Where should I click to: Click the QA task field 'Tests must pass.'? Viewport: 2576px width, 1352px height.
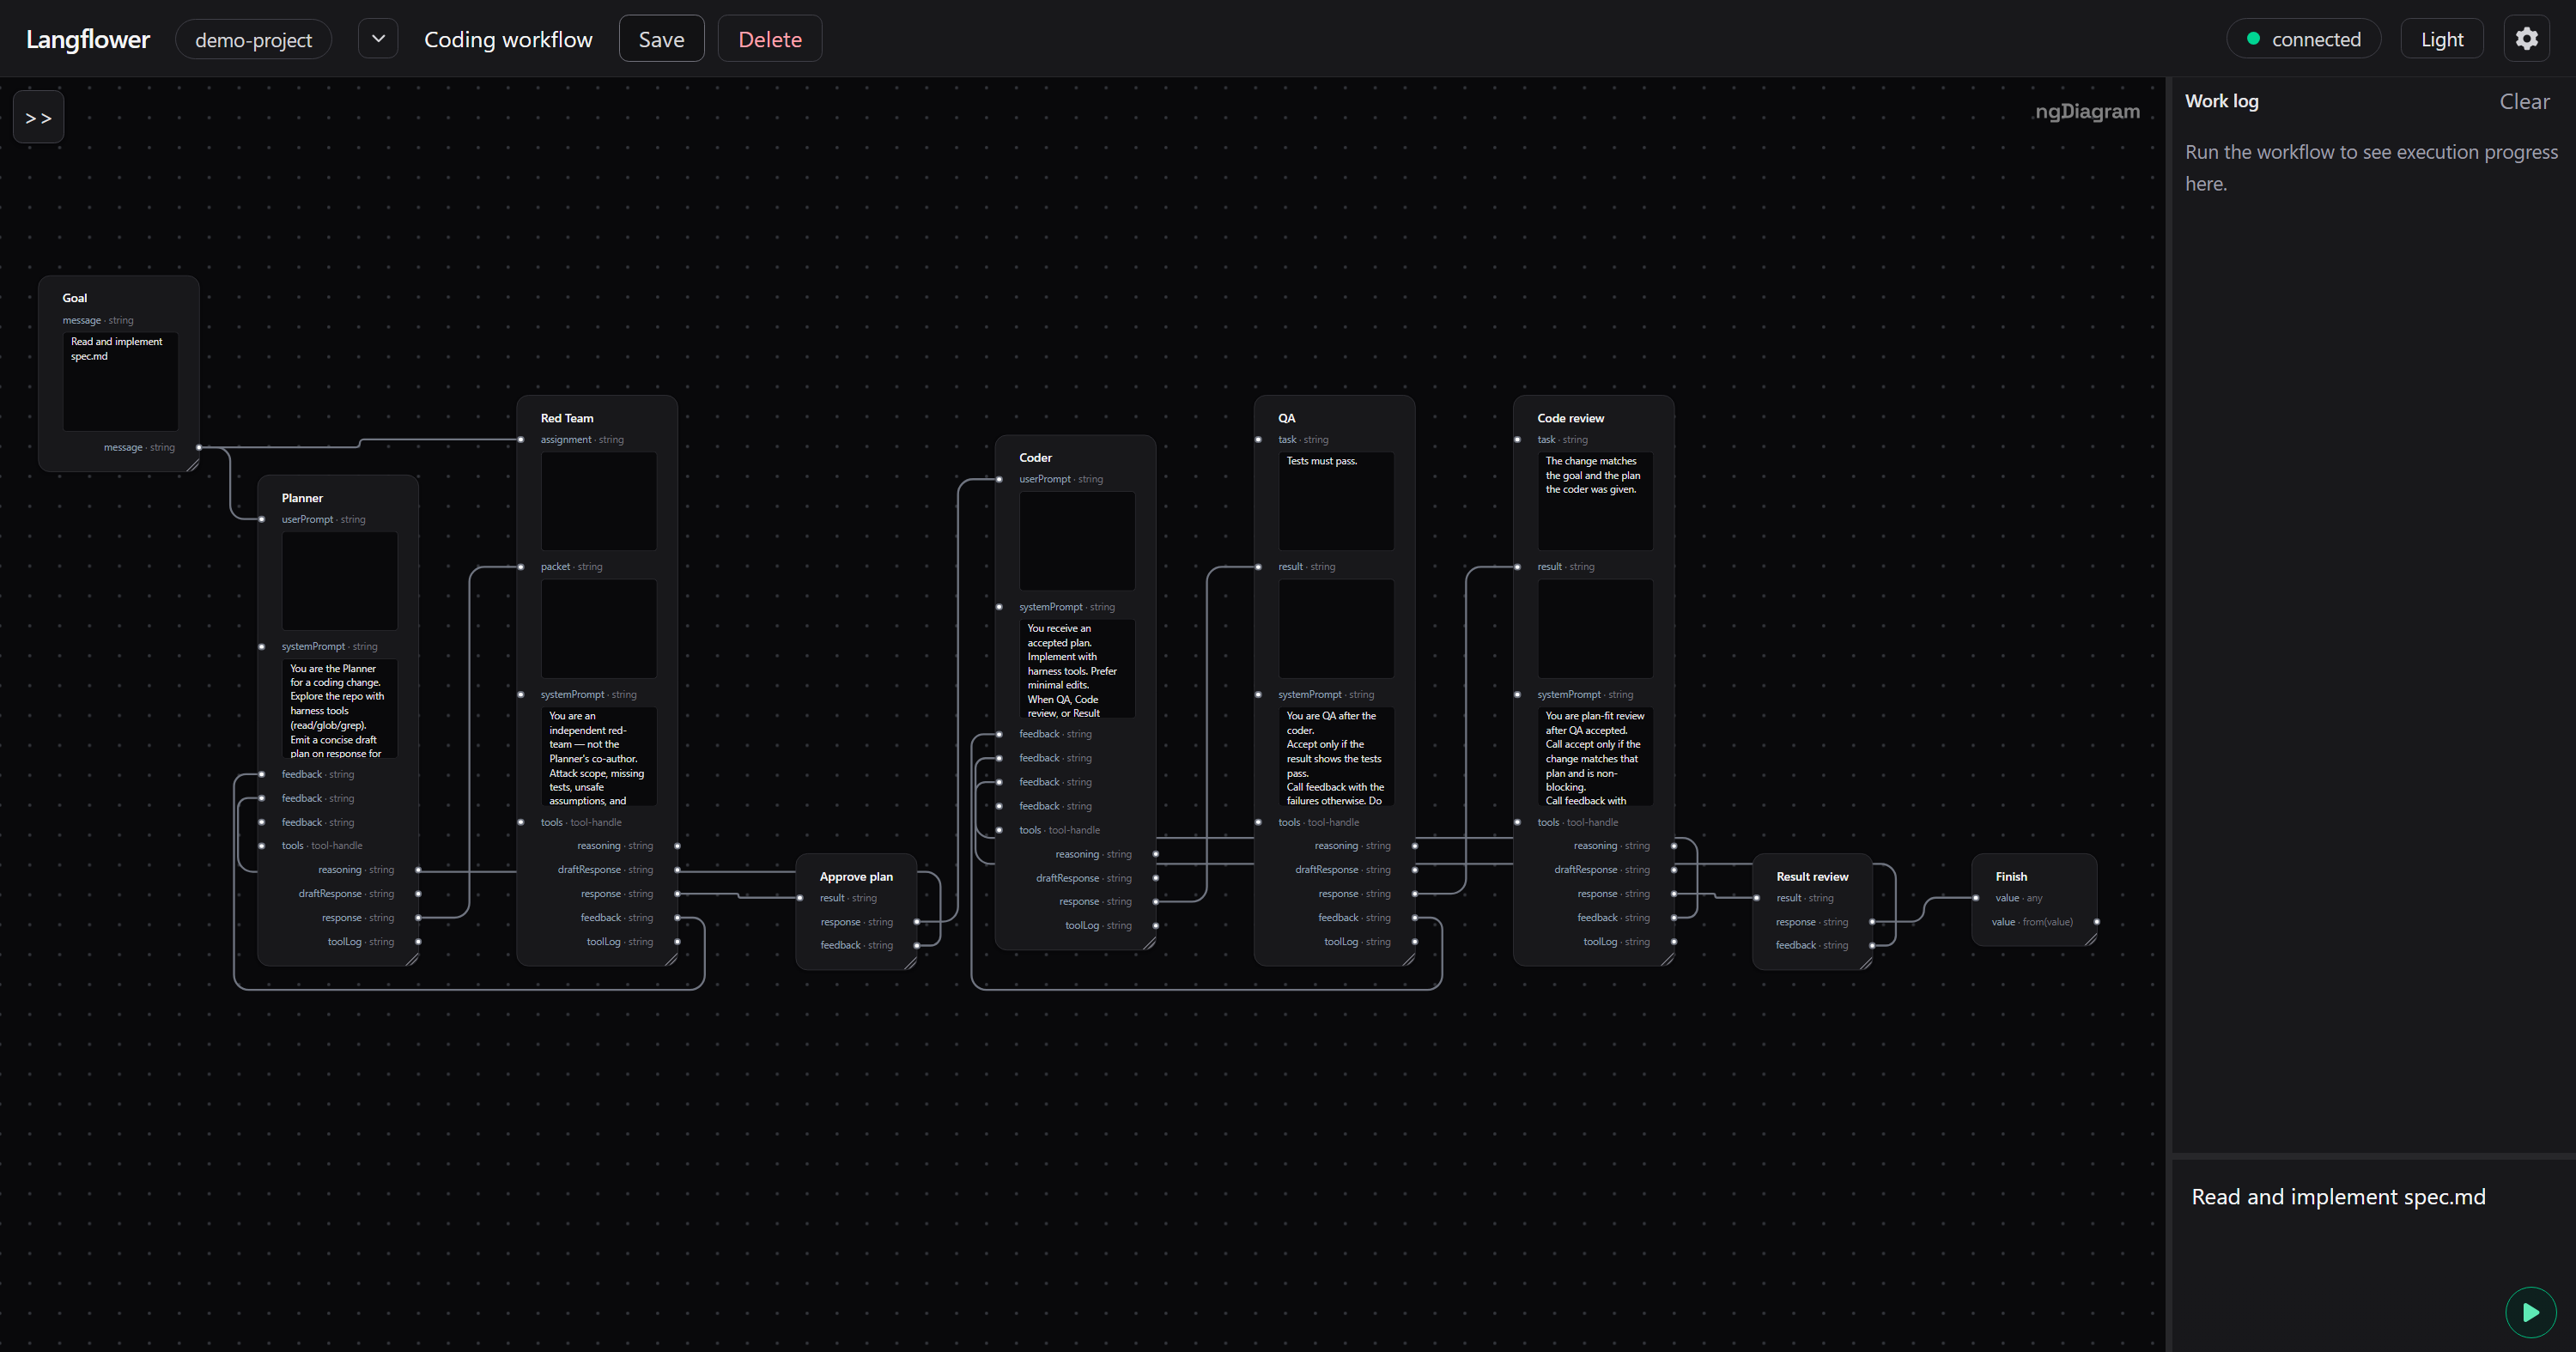(1336, 500)
